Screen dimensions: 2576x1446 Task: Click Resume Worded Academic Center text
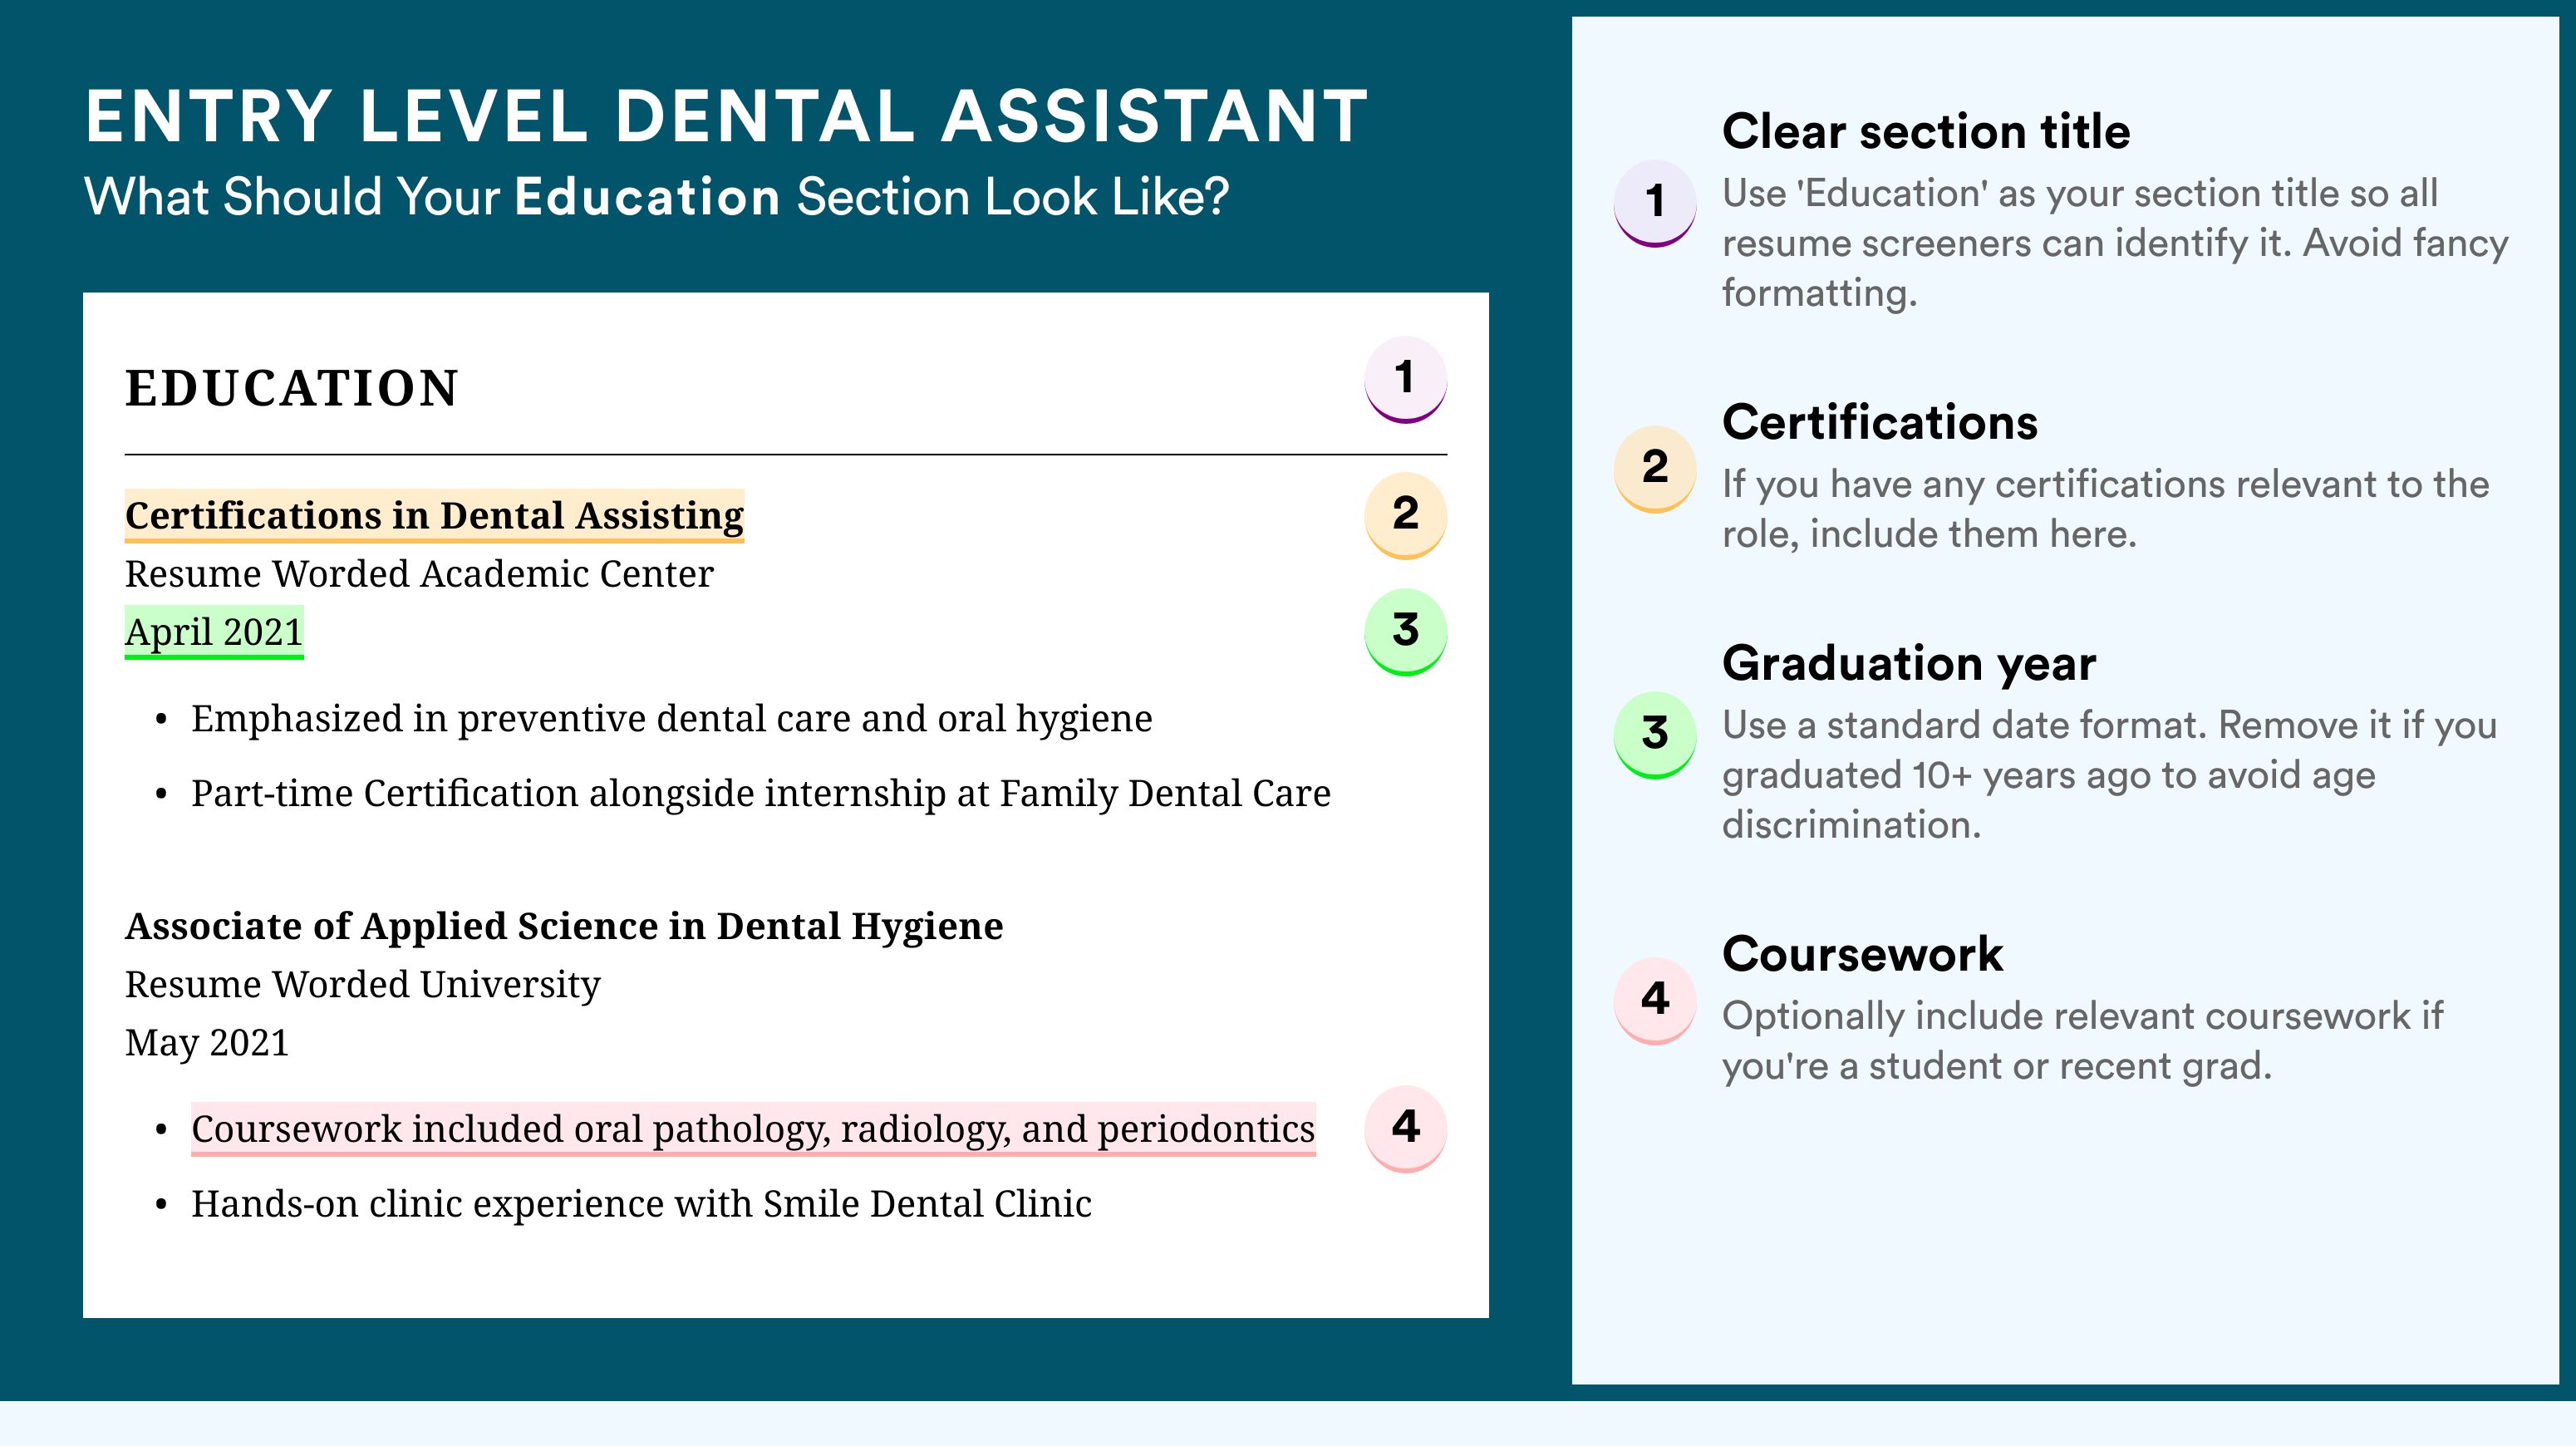click(x=419, y=574)
